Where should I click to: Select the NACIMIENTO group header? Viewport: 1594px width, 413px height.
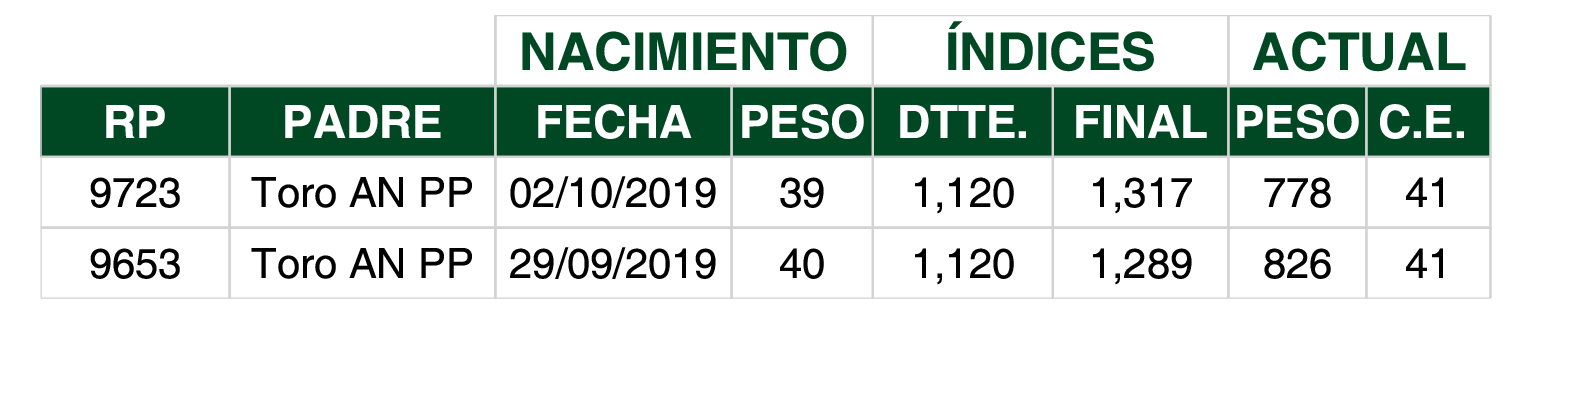684,51
